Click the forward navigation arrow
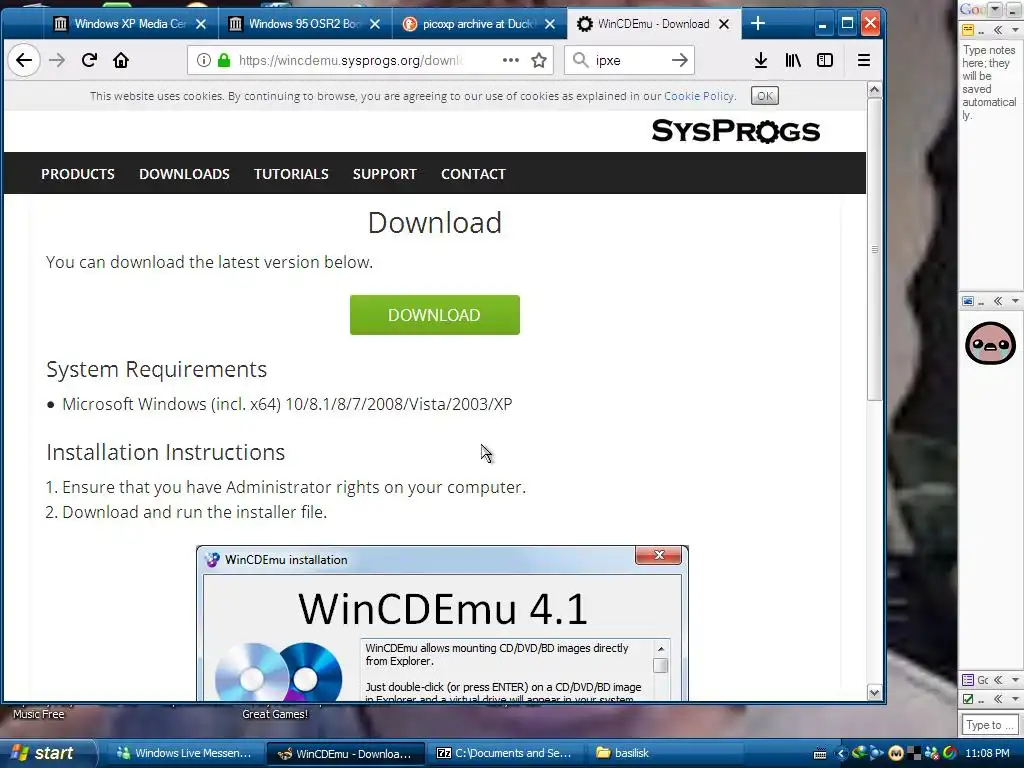 pyautogui.click(x=57, y=60)
